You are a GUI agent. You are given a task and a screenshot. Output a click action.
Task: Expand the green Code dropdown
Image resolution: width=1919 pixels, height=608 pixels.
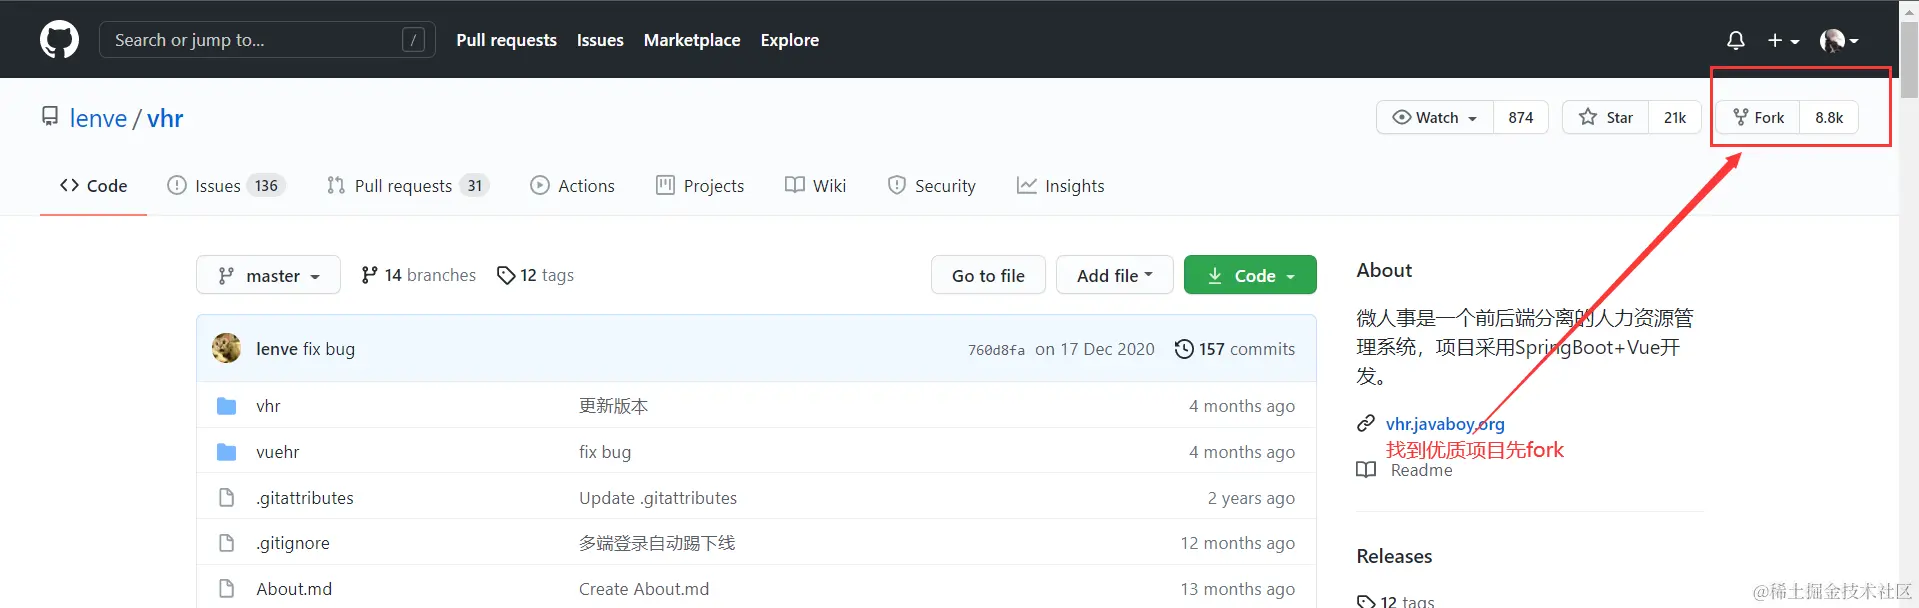pyautogui.click(x=1250, y=275)
